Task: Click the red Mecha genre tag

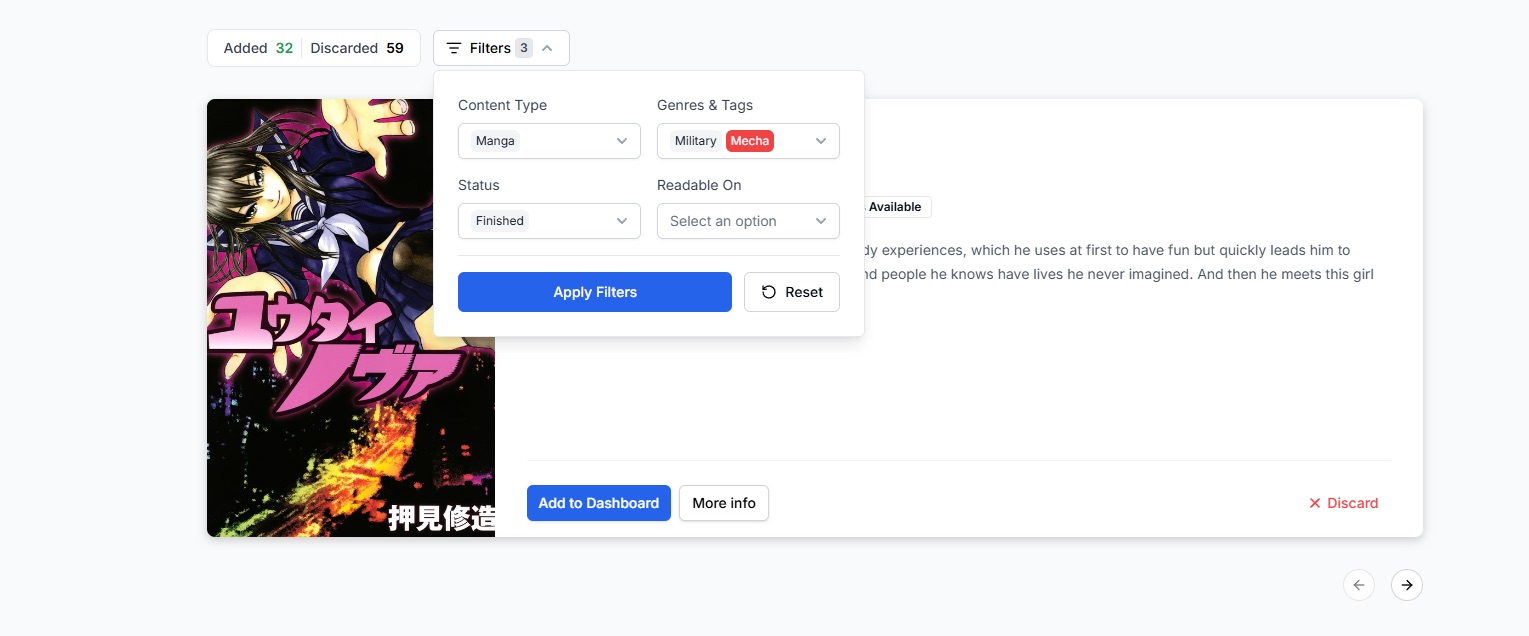Action: (x=750, y=141)
